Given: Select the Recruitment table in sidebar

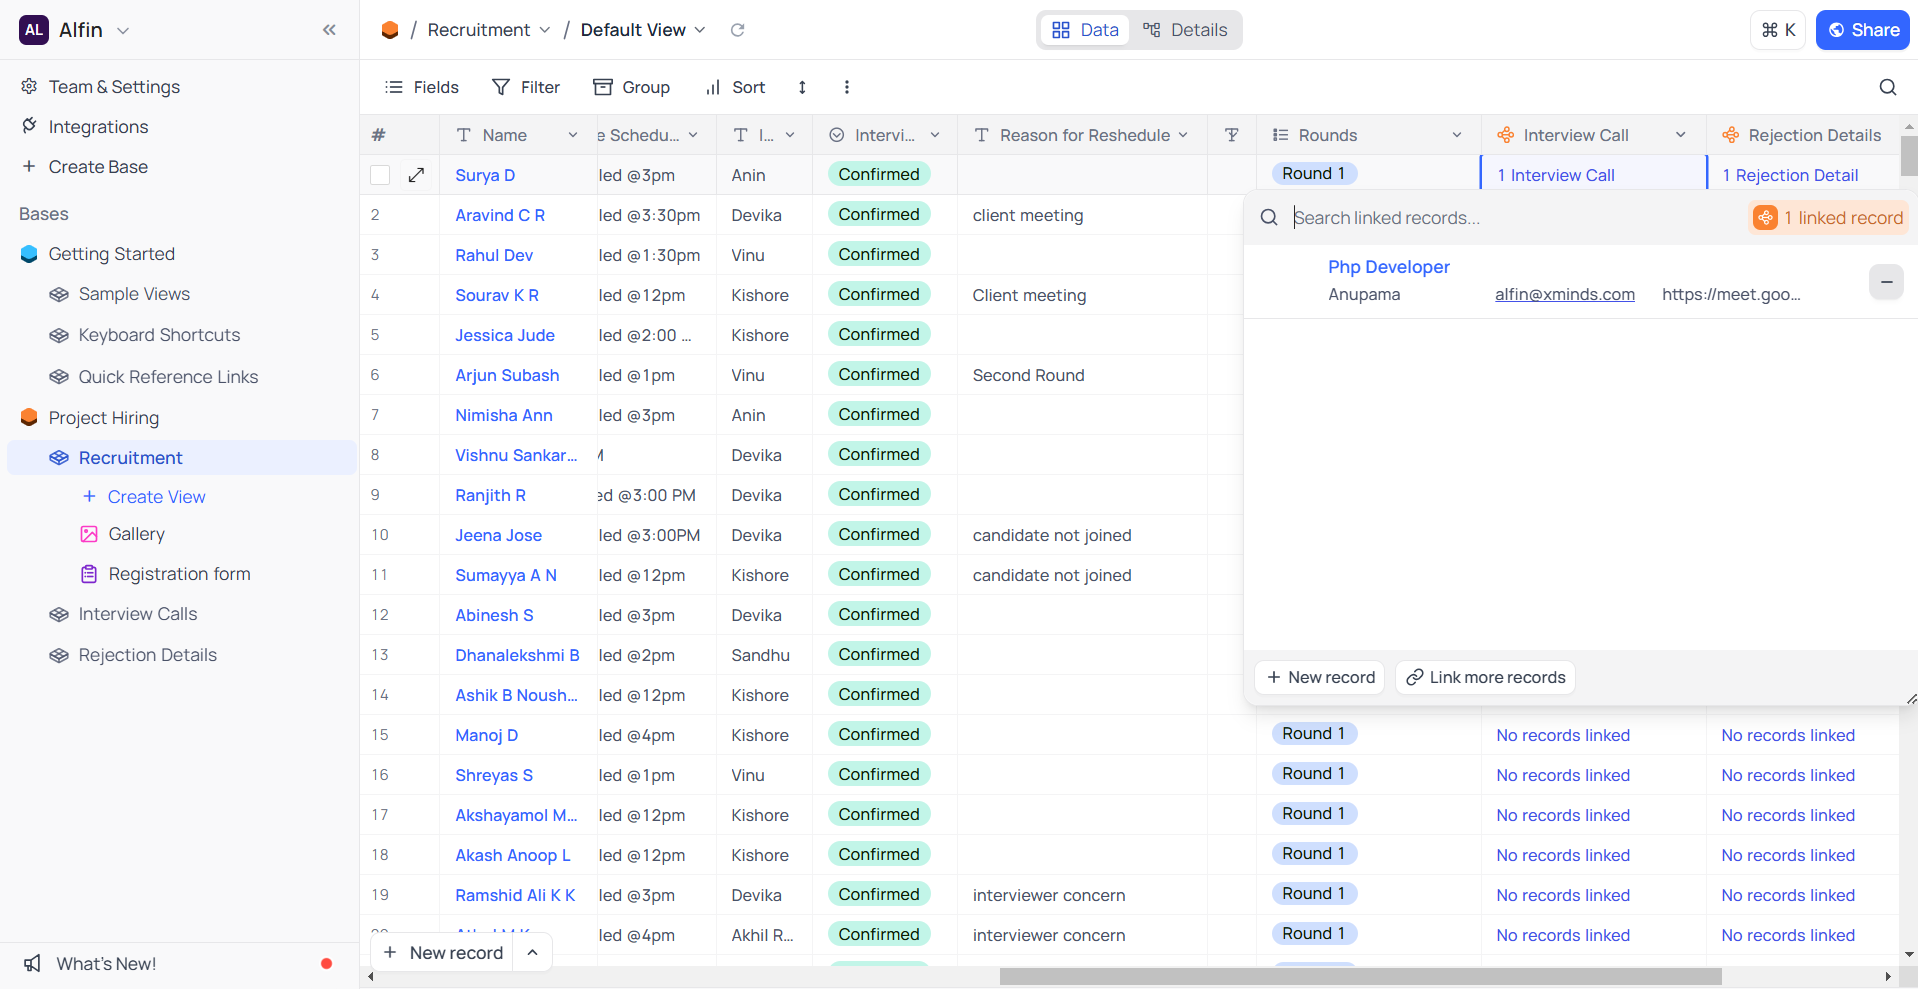Looking at the screenshot, I should point(182,458).
